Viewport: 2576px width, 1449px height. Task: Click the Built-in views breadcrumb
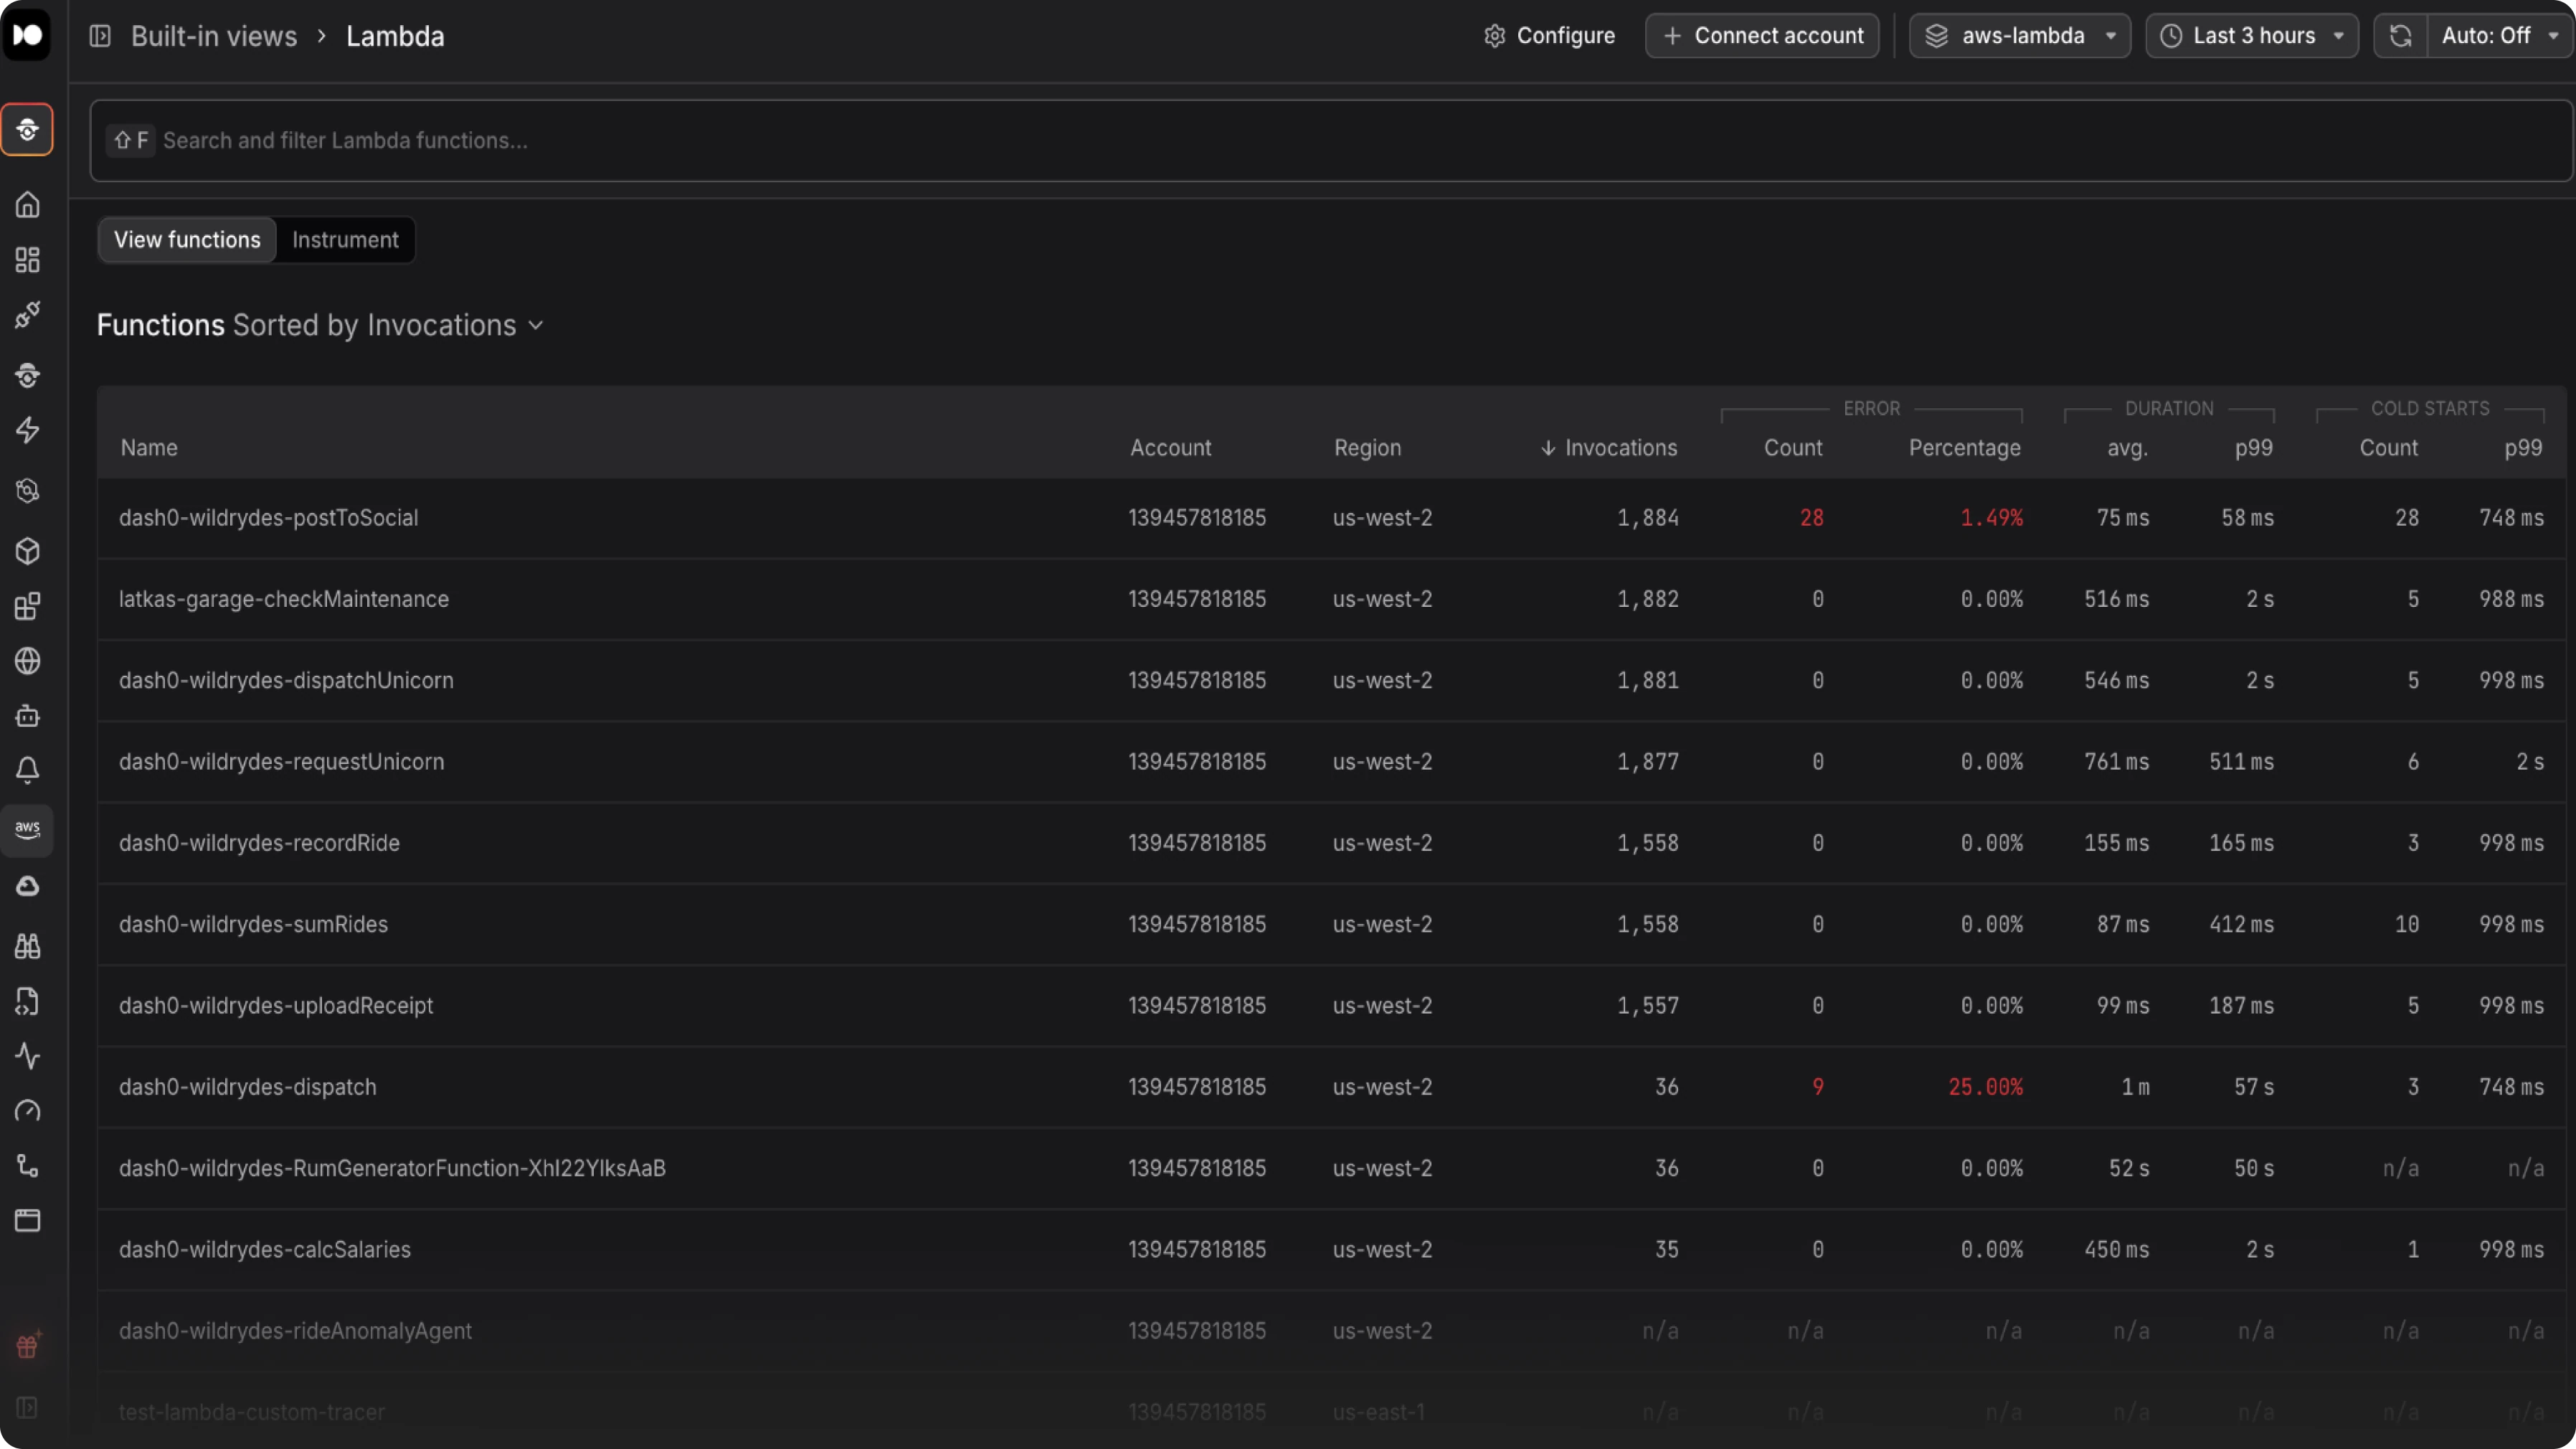(214, 36)
